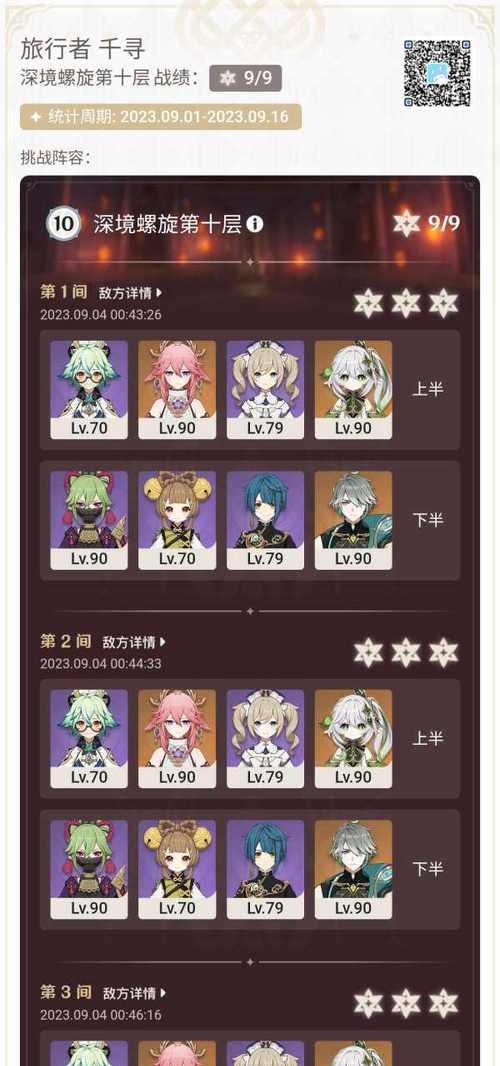
Task: Tap Xingqiu Lv.79 portrait in chamber 2
Action: pyautogui.click(x=265, y=870)
